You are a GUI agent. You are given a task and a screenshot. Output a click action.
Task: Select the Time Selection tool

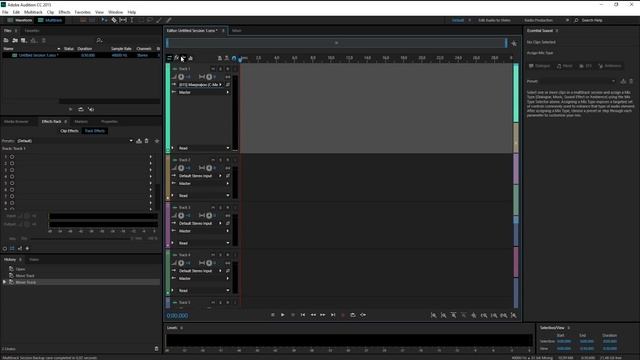coord(131,20)
